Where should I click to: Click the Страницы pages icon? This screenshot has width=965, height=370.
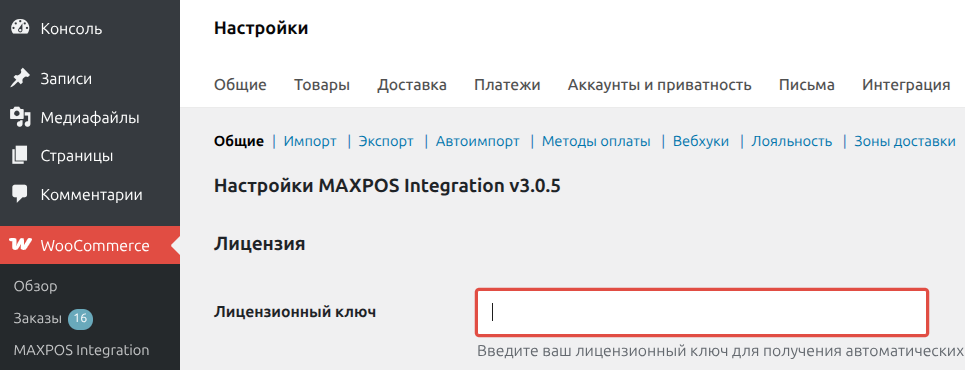(x=20, y=156)
